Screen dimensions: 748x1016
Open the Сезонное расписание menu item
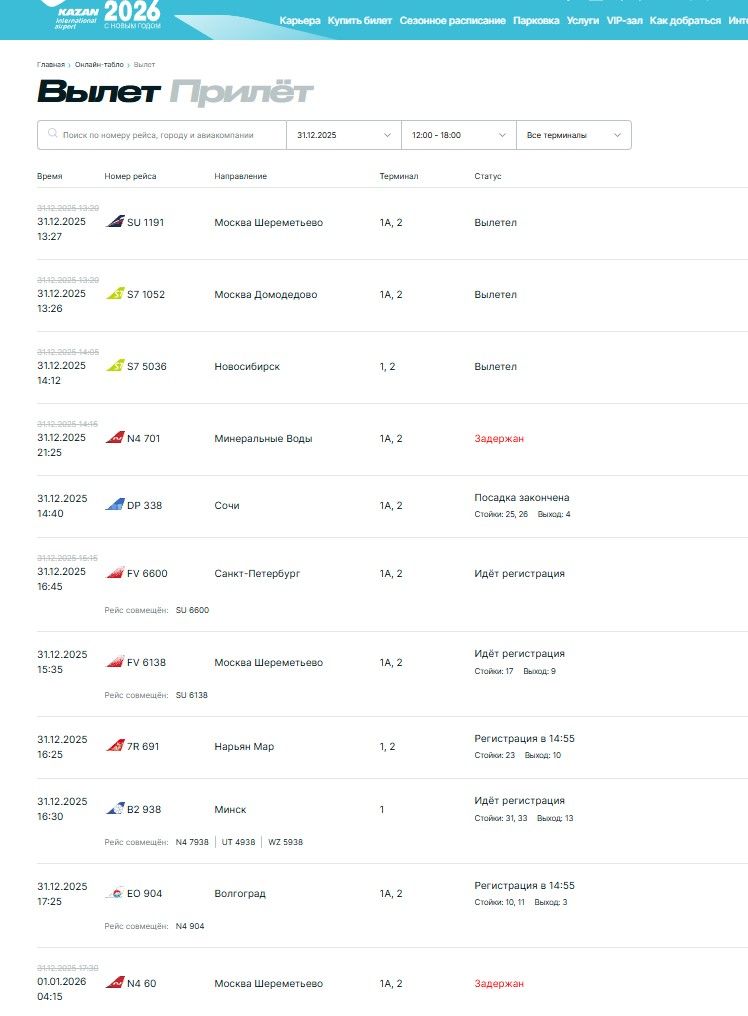click(452, 20)
